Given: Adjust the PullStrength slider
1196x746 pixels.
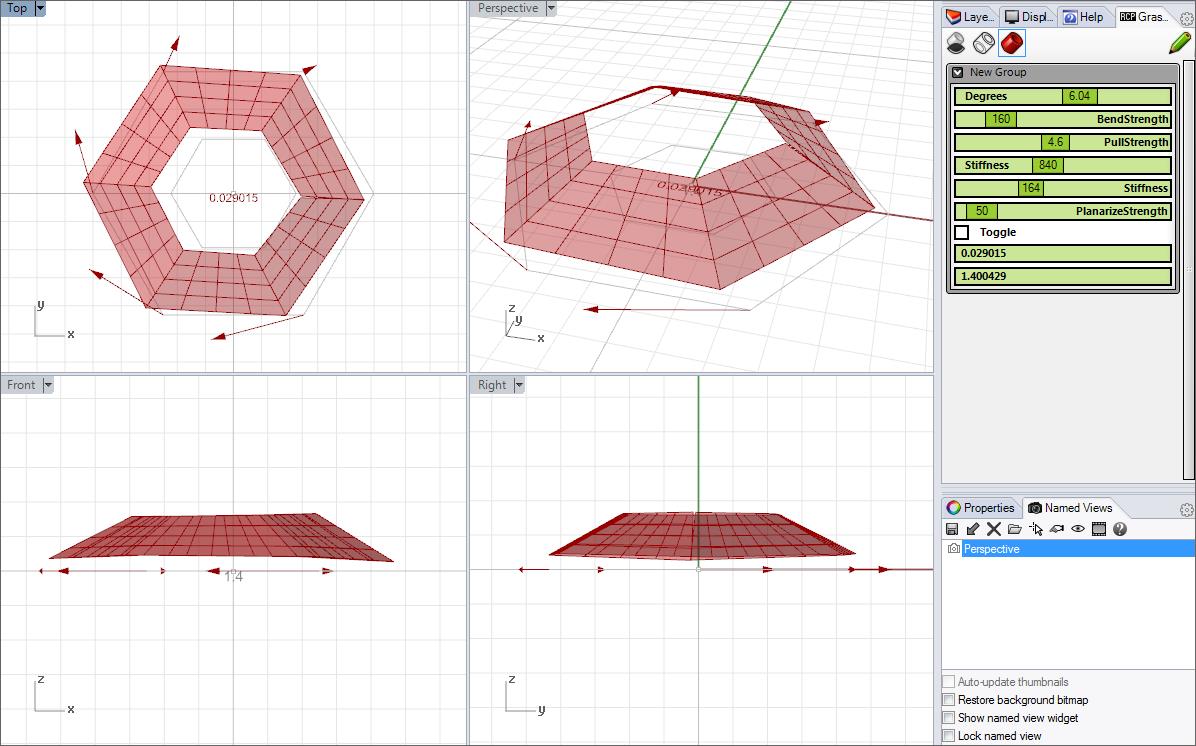Looking at the screenshot, I should tap(1055, 142).
